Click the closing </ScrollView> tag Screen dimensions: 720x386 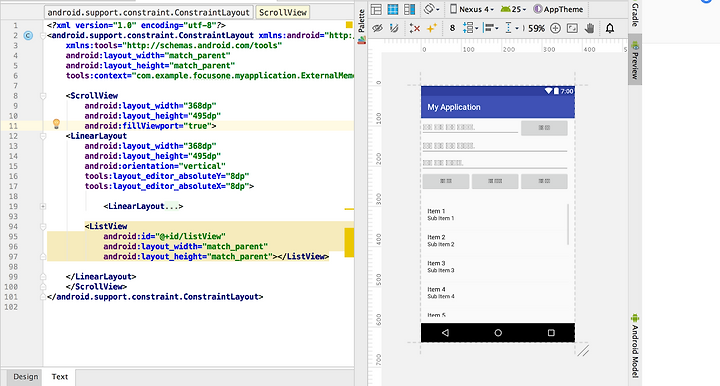pos(96,287)
